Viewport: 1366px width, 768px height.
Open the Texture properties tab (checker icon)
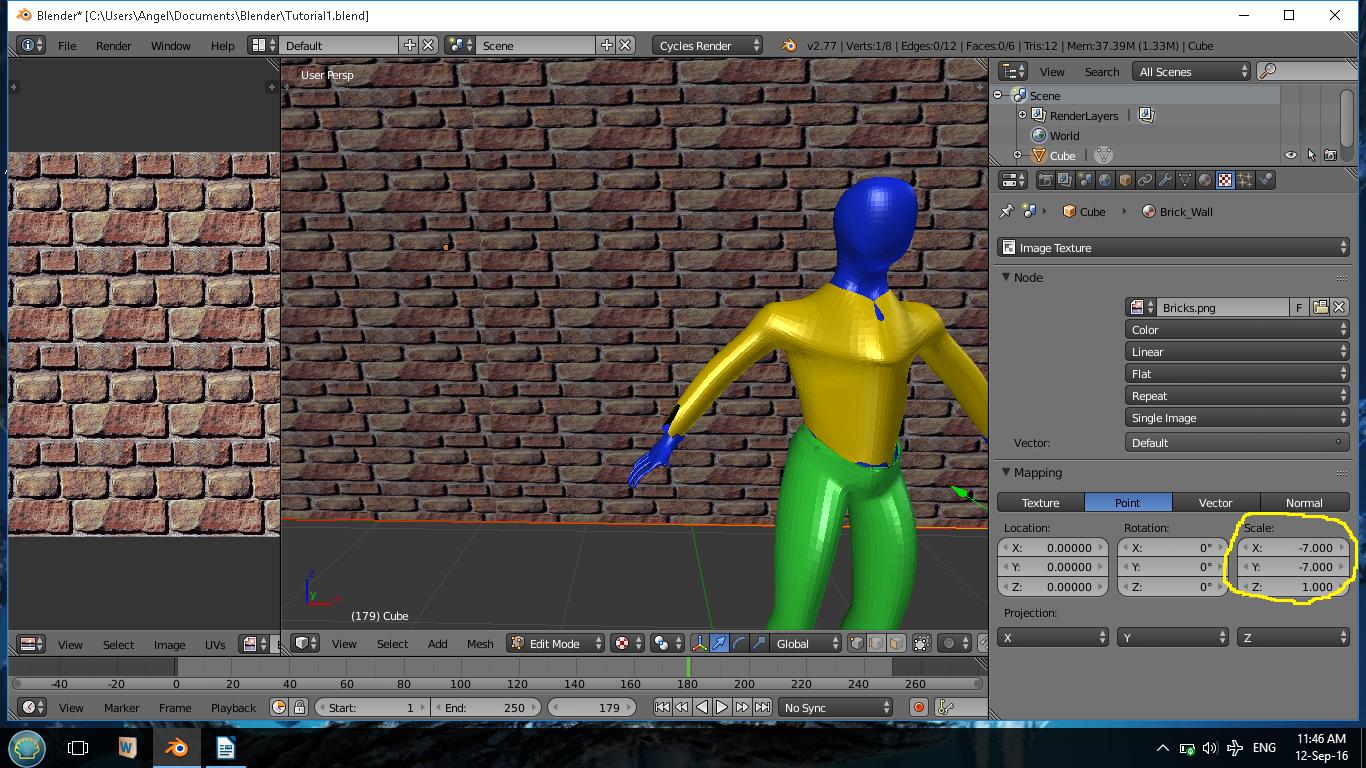[1225, 180]
